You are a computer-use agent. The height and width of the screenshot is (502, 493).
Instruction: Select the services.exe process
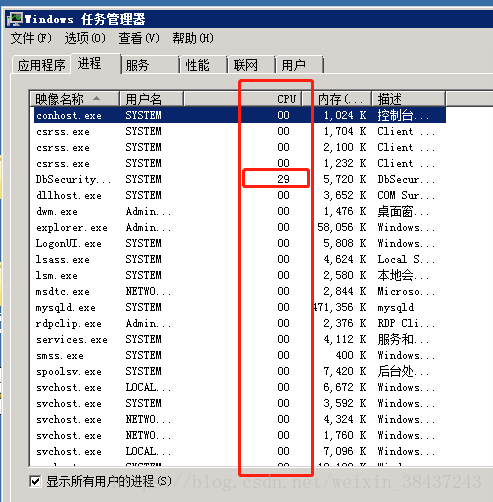click(240, 339)
